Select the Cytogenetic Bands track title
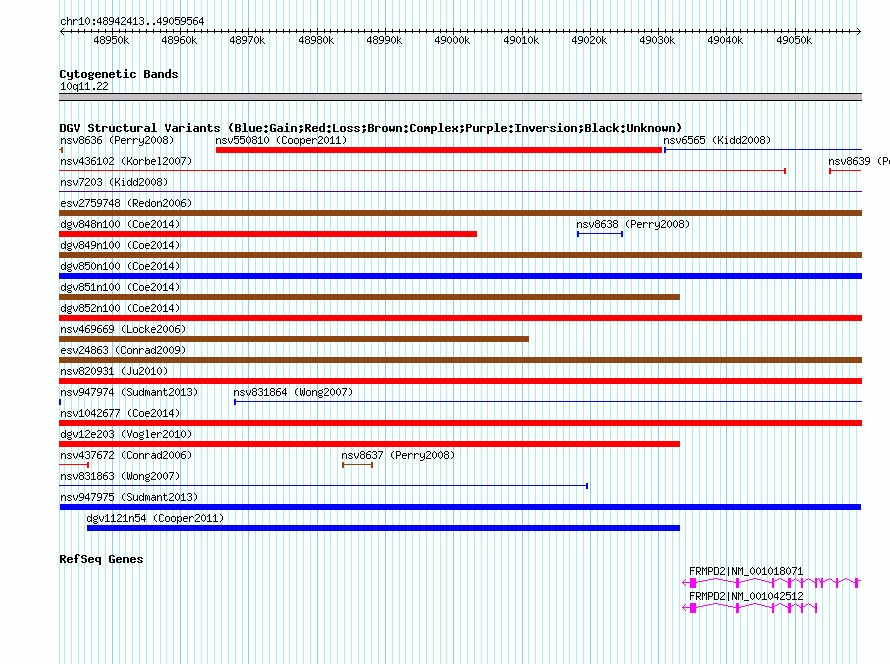The height and width of the screenshot is (664, 890). pos(119,74)
